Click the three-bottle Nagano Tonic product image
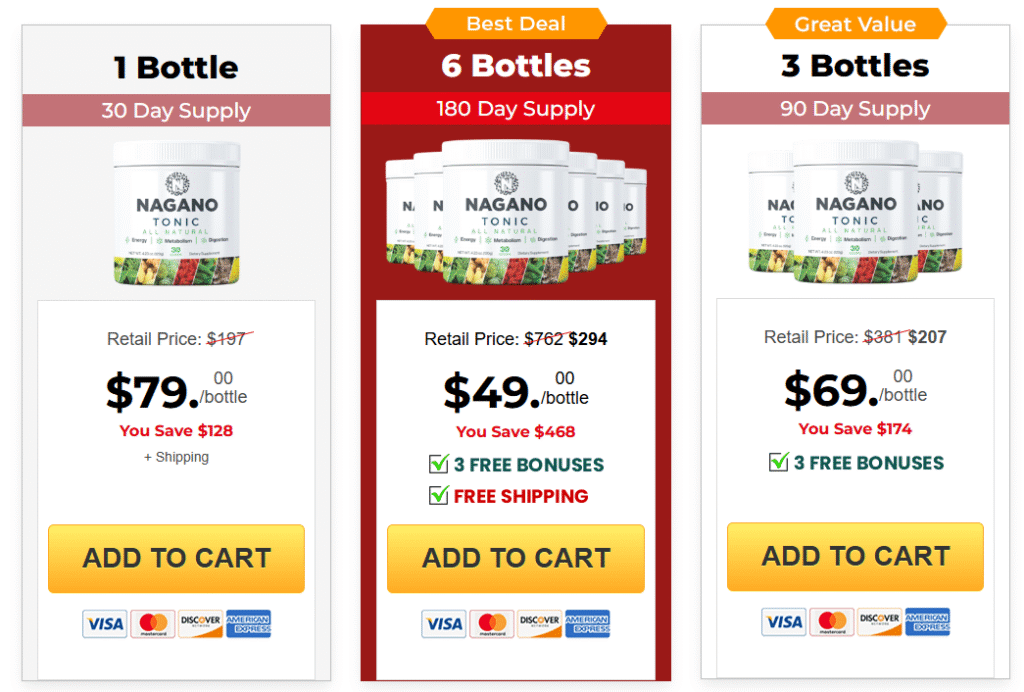The width and height of the screenshot is (1024, 692). [x=856, y=212]
